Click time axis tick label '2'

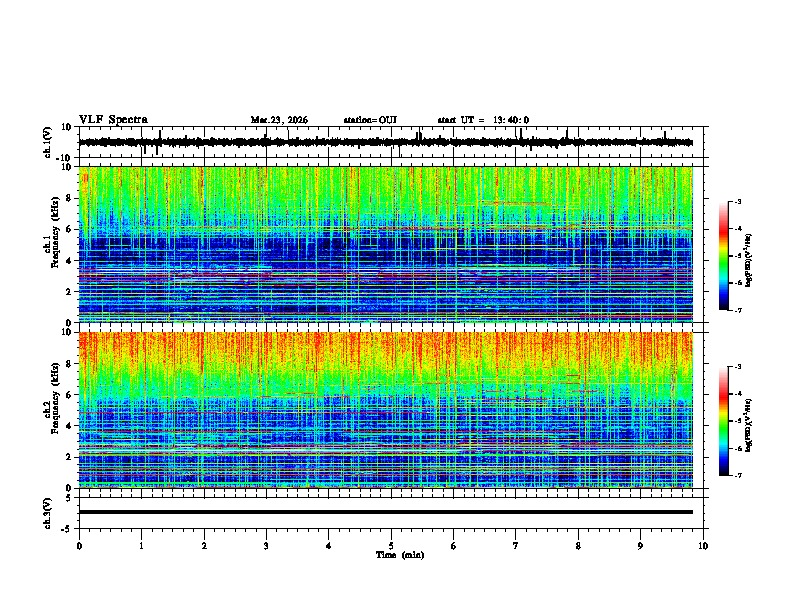[204, 546]
